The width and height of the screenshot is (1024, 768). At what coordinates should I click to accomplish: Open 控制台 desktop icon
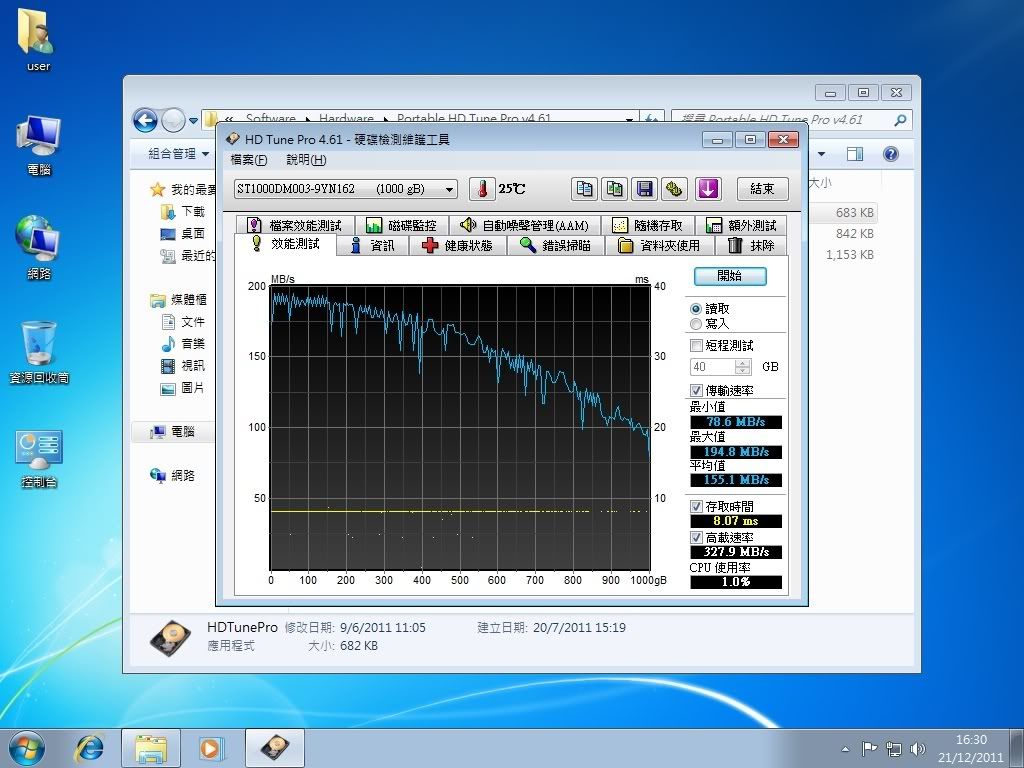click(x=39, y=458)
